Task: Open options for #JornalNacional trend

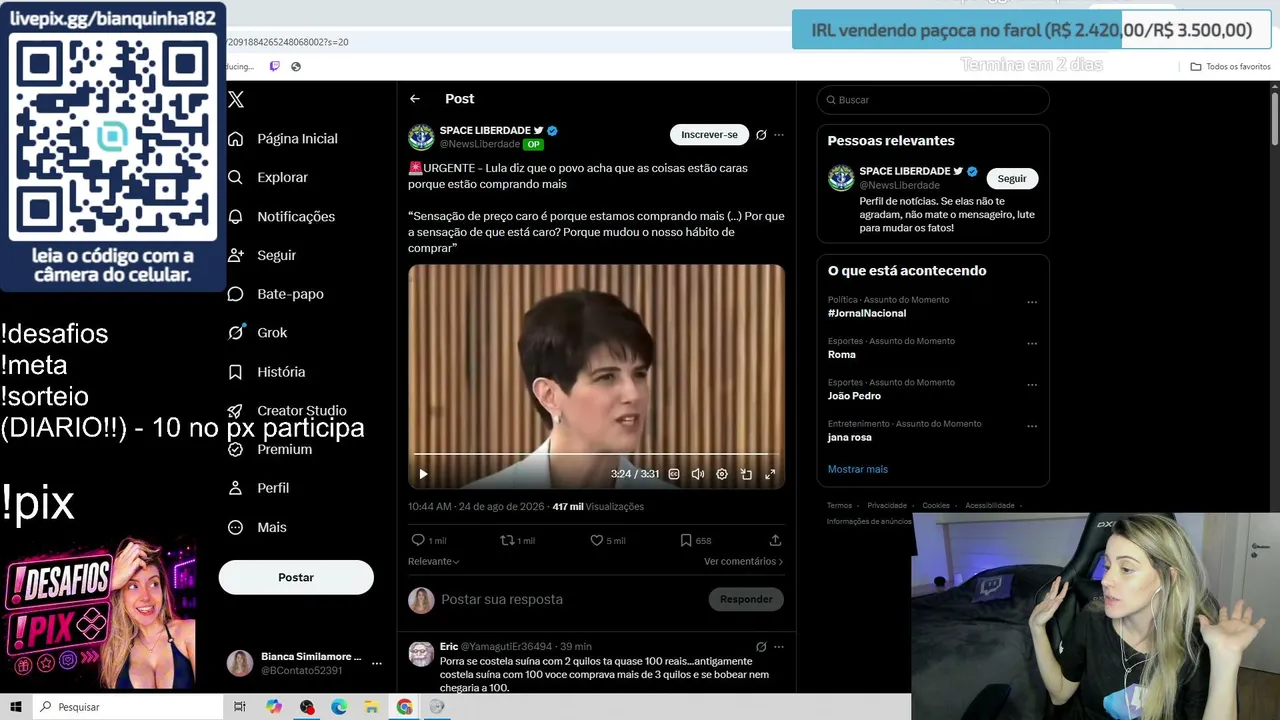Action: 1032,302
